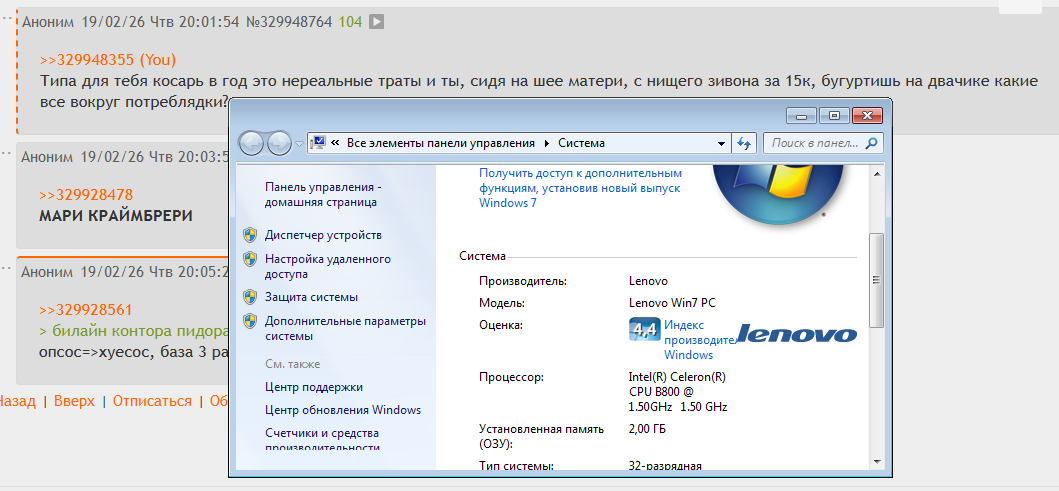Screen dimensions: 1059x491
Task: Click the double chevron at start of breadcrumb
Action: click(334, 143)
